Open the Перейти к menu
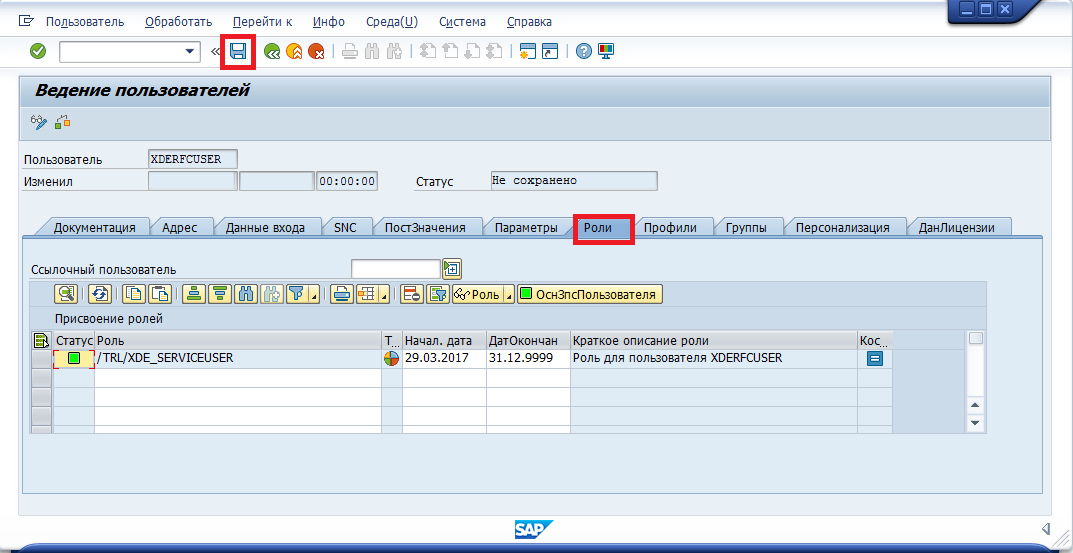This screenshot has width=1073, height=553. coord(262,21)
